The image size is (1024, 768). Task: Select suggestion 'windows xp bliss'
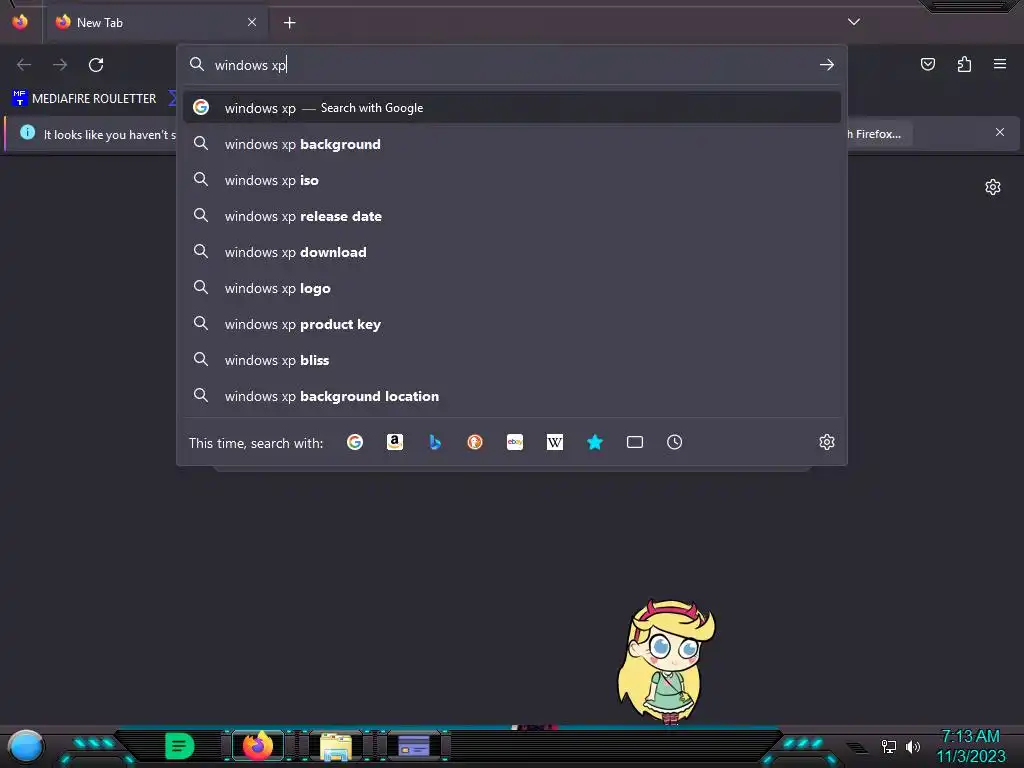pos(512,360)
